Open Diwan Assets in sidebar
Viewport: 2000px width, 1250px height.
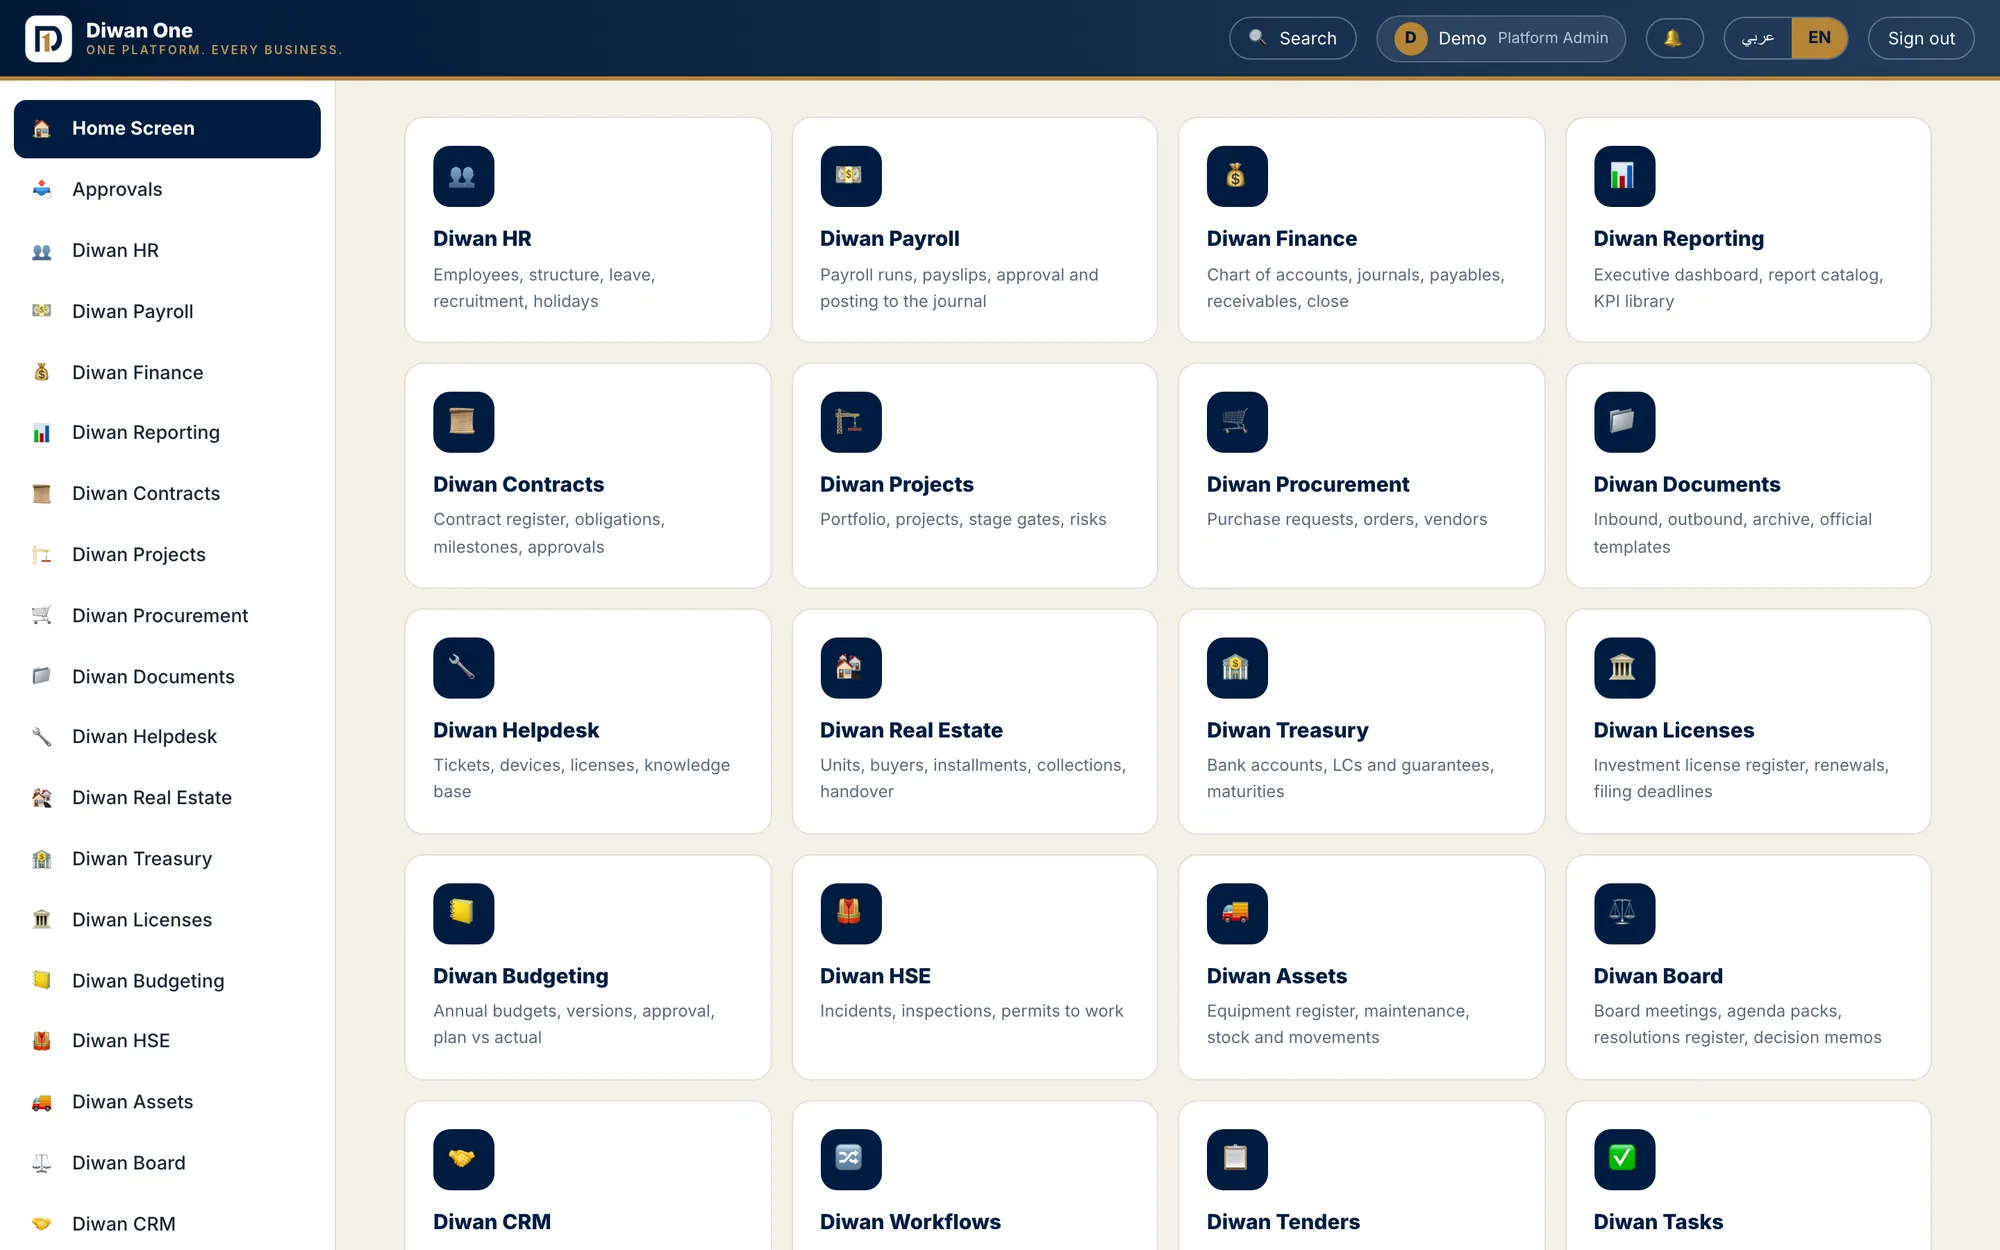pos(167,1101)
